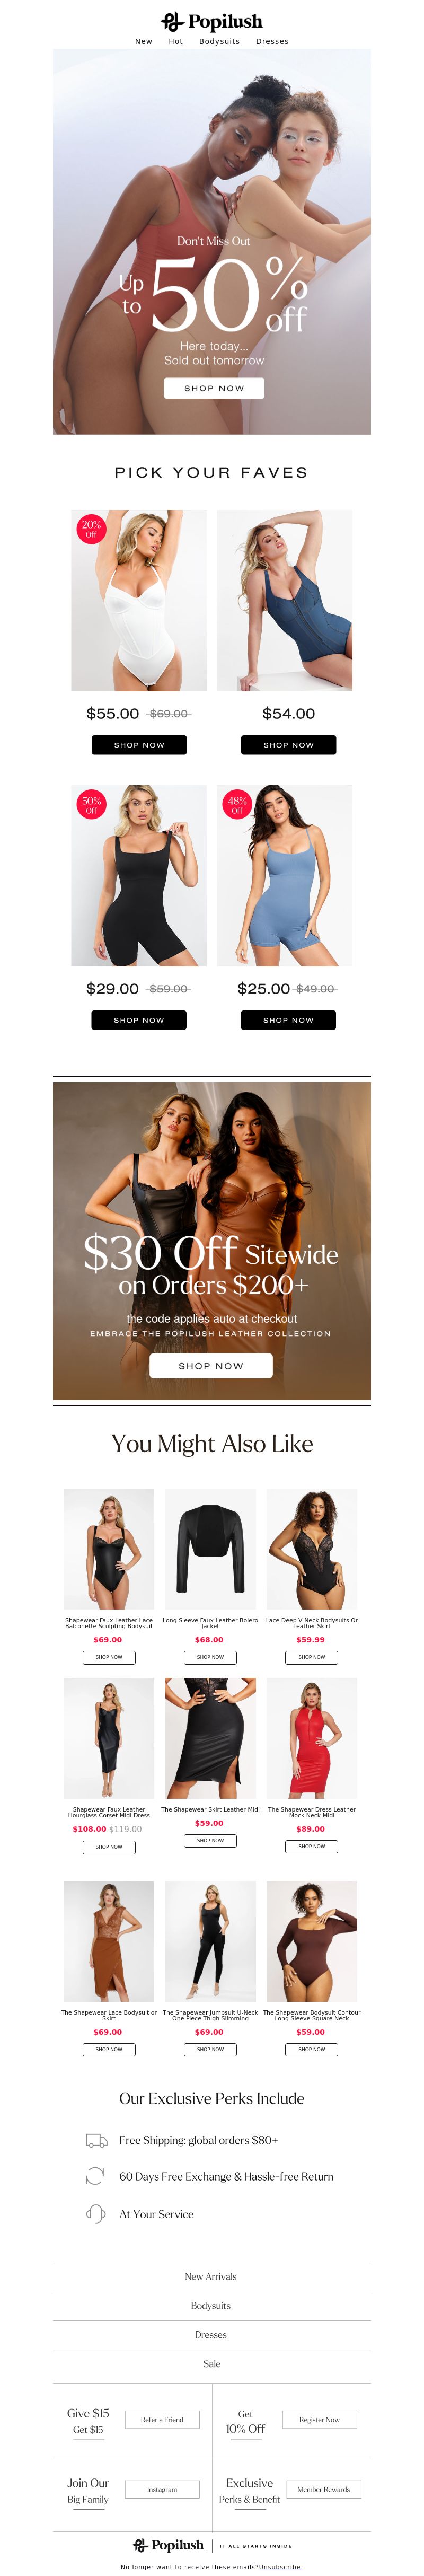
Task: Click the Popilush logo in the footer
Action: (168, 2545)
